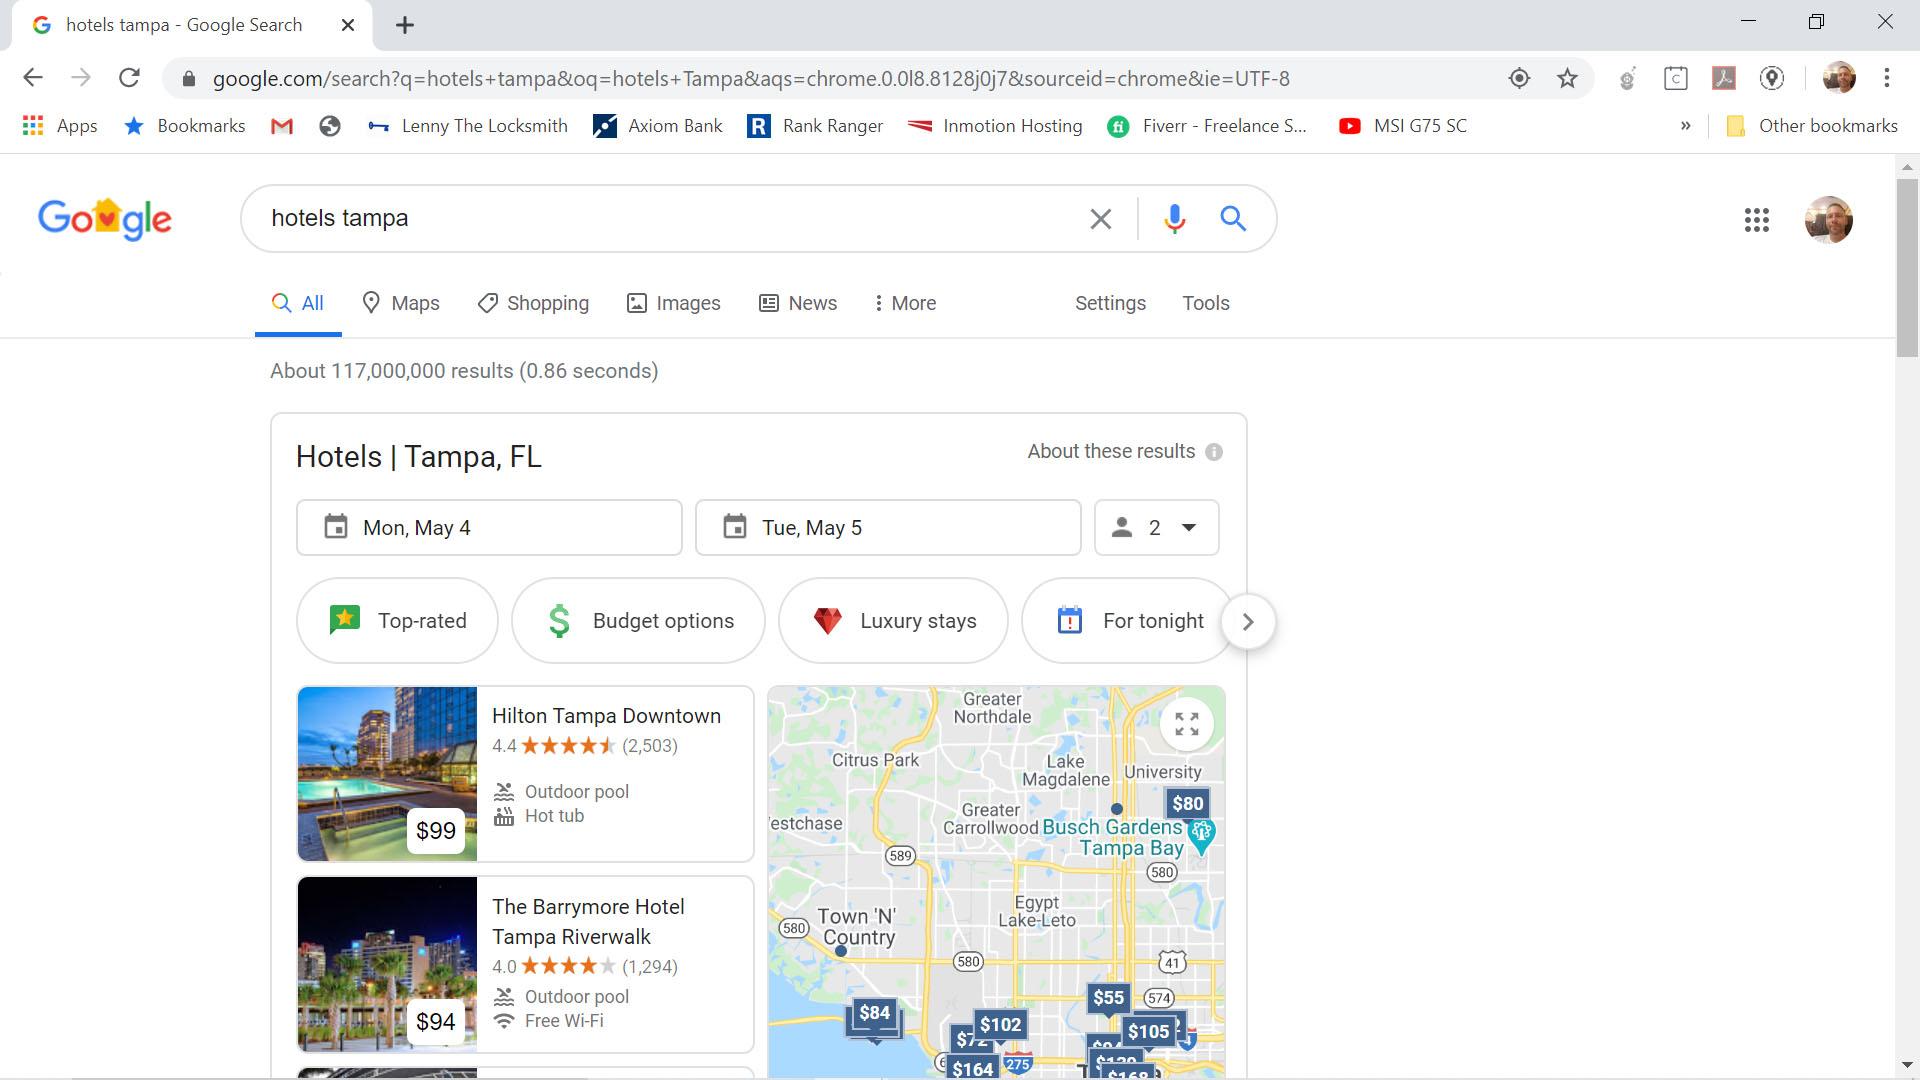
Task: Click the $55 price pin on map
Action: [1108, 998]
